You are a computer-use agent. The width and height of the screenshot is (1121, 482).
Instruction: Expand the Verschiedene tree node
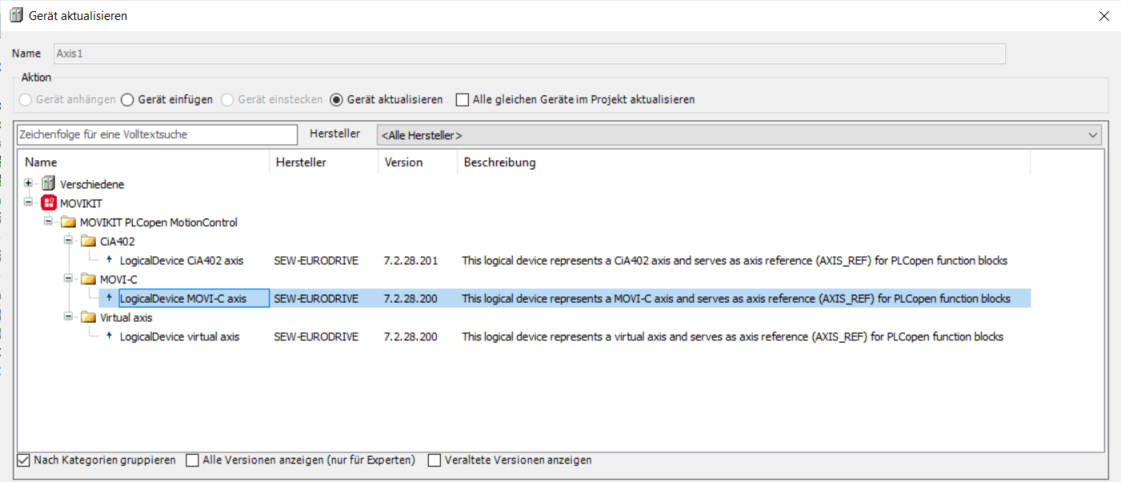point(29,184)
